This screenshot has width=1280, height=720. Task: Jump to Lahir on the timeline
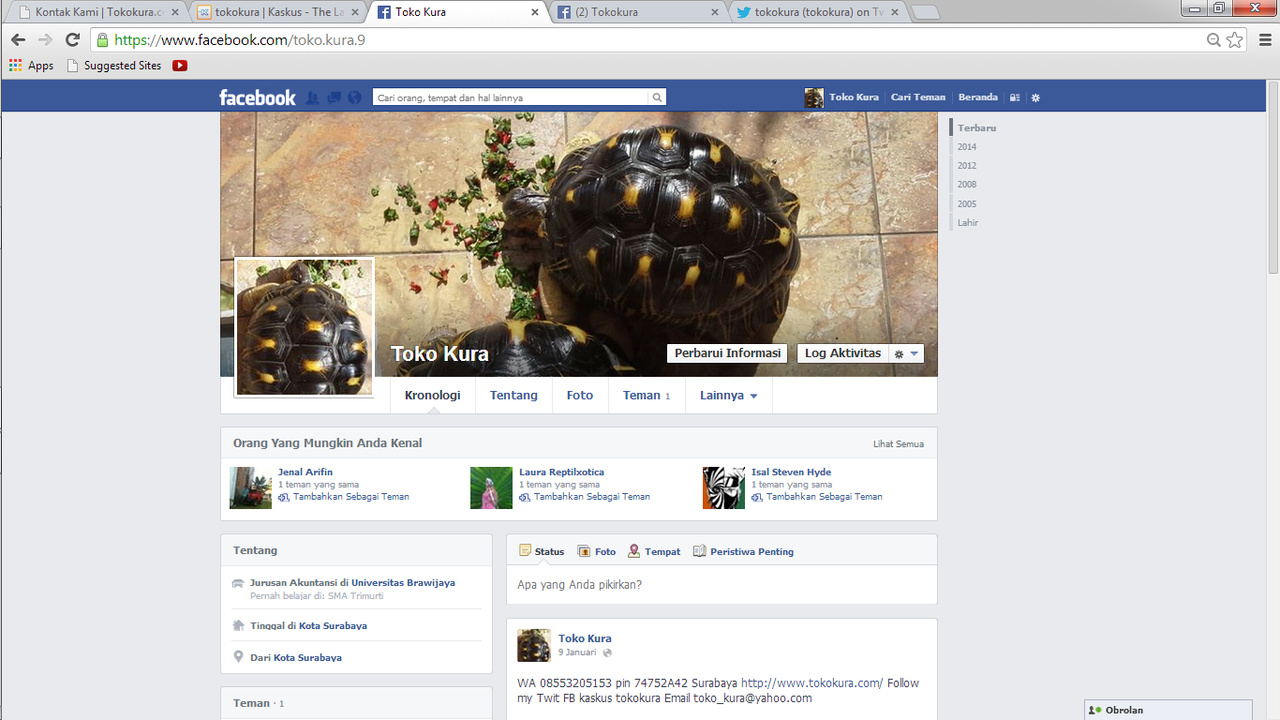click(967, 222)
